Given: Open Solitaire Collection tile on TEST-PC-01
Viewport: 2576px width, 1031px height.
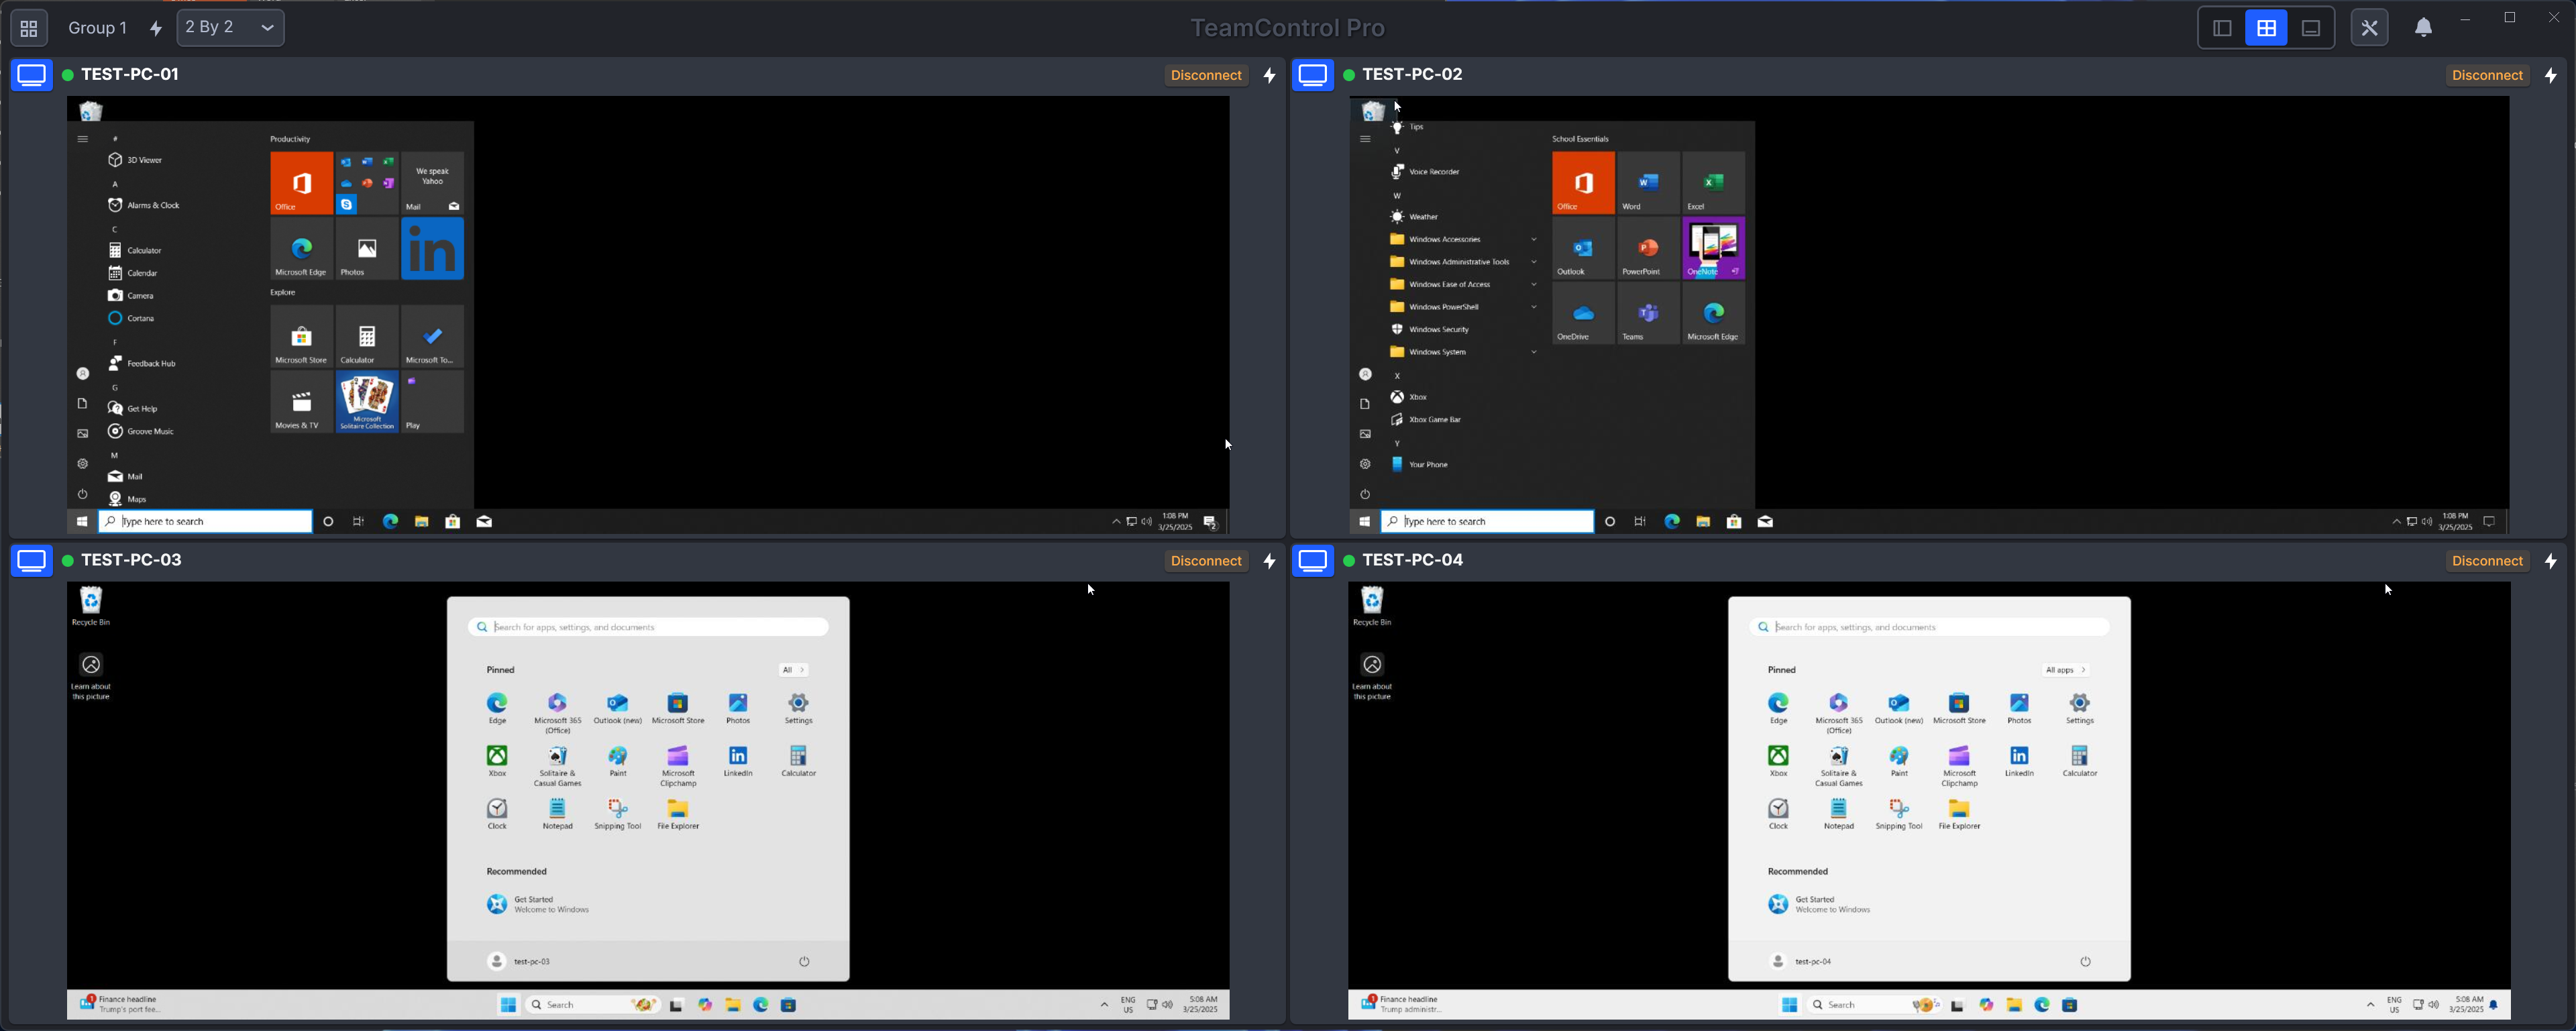Looking at the screenshot, I should tap(367, 402).
